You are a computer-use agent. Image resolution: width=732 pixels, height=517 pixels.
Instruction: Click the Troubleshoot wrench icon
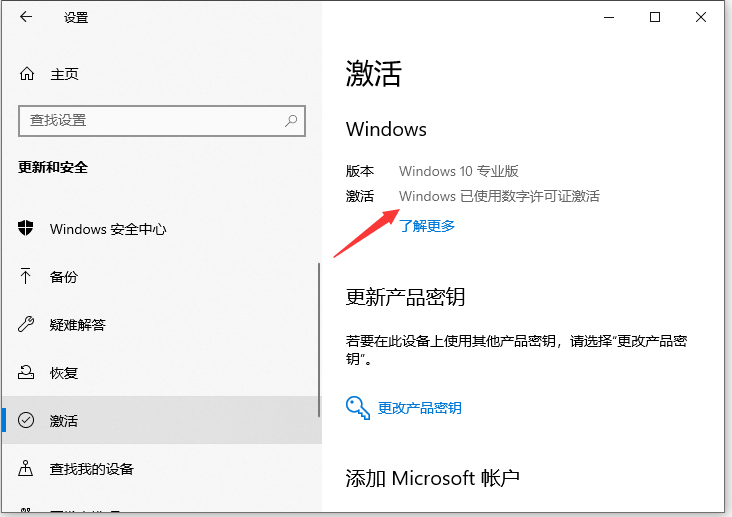(x=27, y=325)
